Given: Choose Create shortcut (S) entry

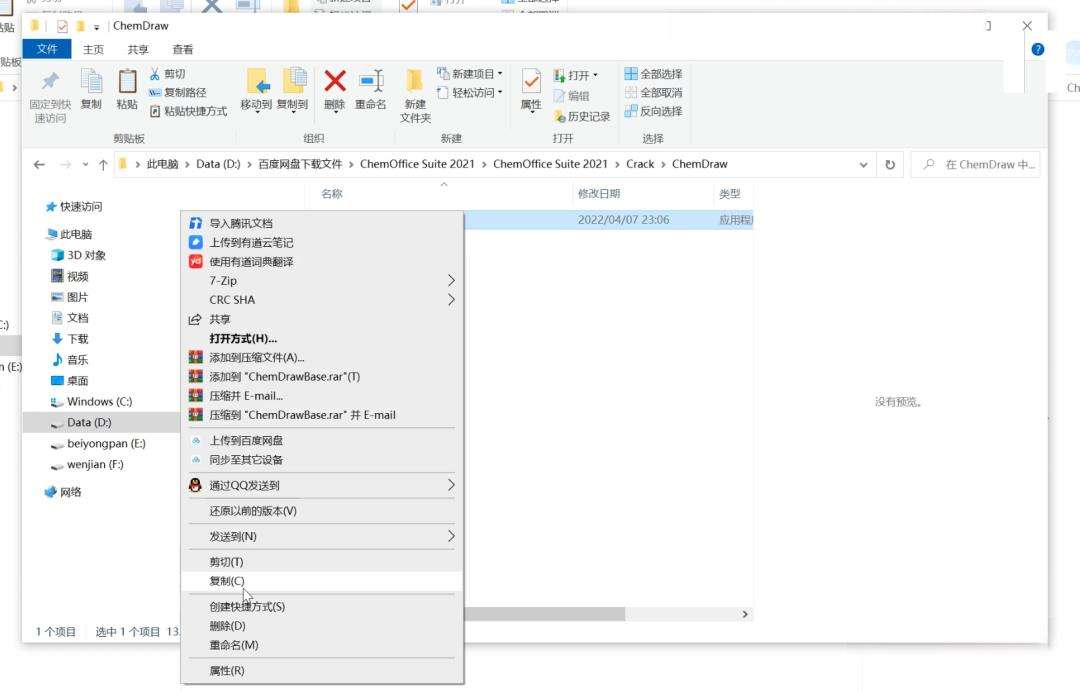Looking at the screenshot, I should click(321, 606).
